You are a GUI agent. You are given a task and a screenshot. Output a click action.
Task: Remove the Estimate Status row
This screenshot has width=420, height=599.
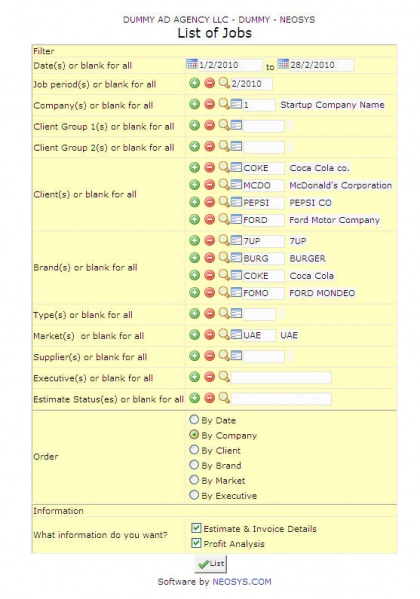tap(209, 398)
